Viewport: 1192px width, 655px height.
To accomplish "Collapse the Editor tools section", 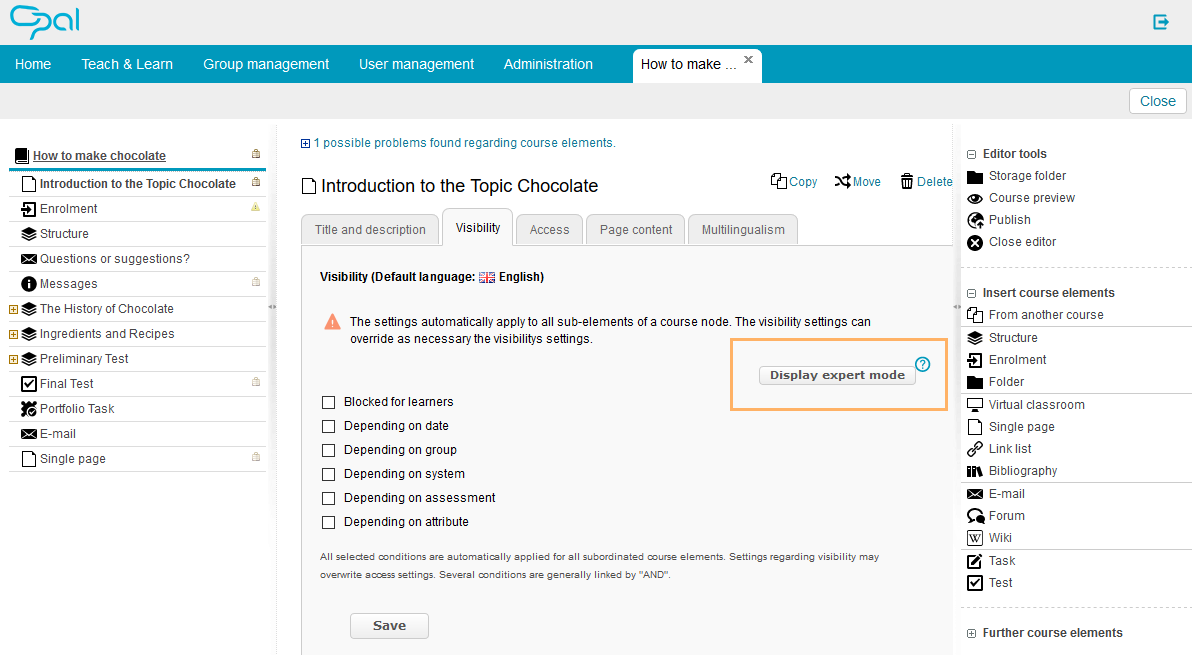I will tap(971, 154).
